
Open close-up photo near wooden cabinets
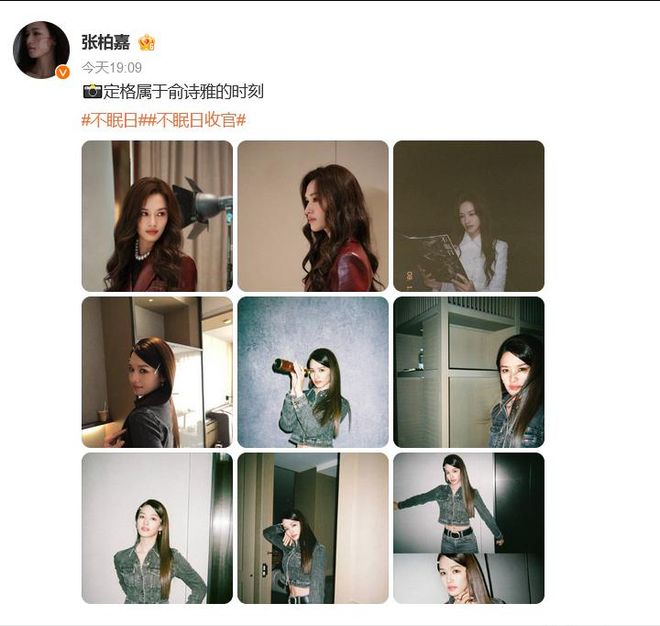[468, 372]
